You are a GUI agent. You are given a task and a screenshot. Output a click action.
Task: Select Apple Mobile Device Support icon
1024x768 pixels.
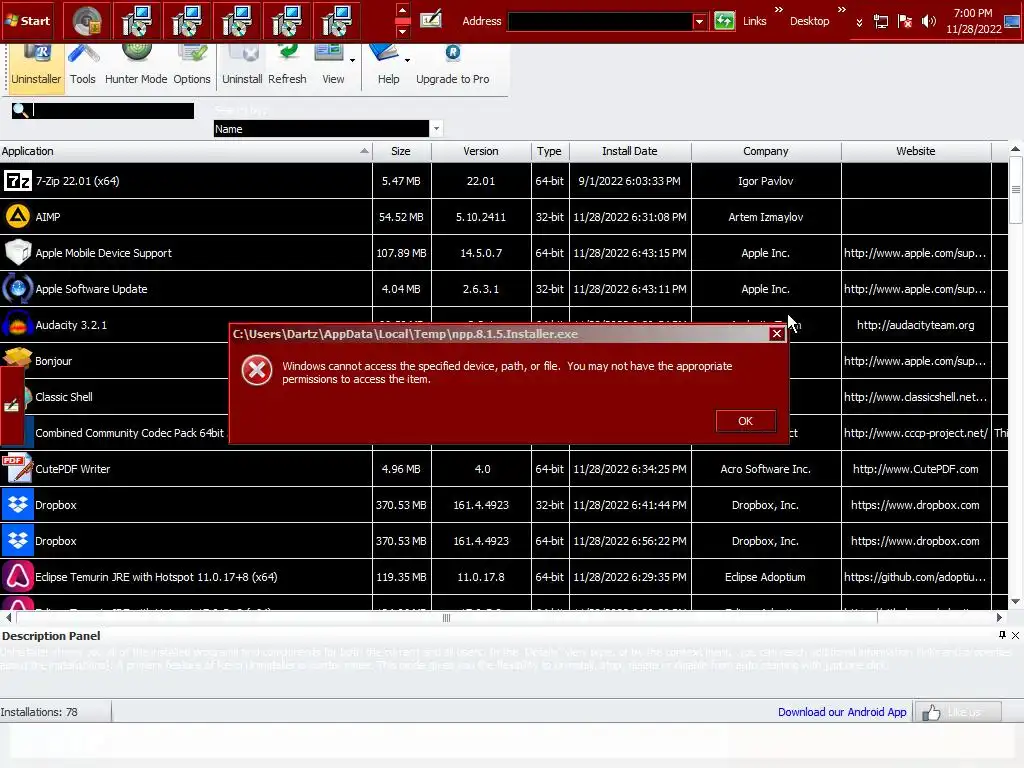tap(18, 253)
